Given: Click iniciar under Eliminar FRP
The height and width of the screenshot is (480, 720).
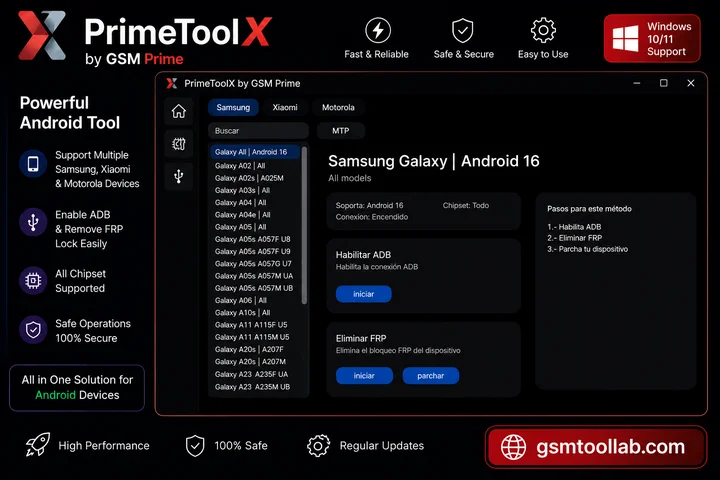Looking at the screenshot, I should [364, 376].
